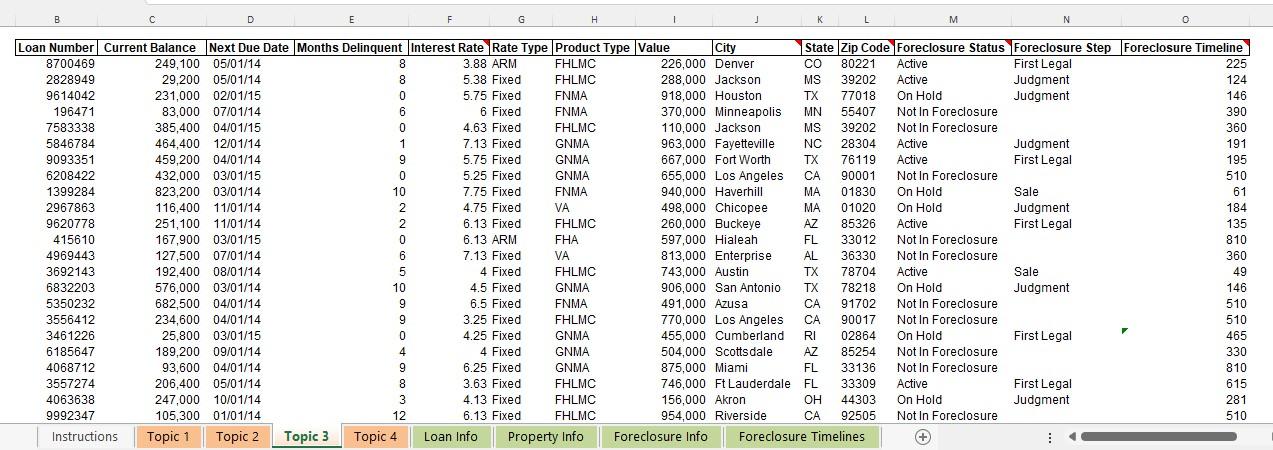Image resolution: width=1273 pixels, height=450 pixels.
Task: Select column J header
Action: coord(756,19)
